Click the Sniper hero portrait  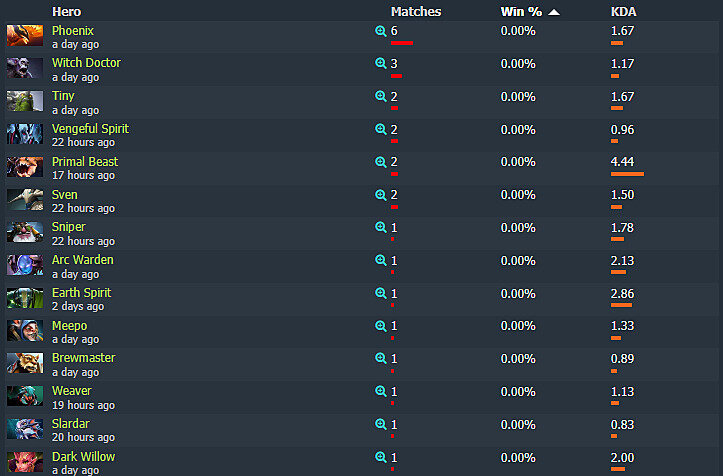pos(25,232)
